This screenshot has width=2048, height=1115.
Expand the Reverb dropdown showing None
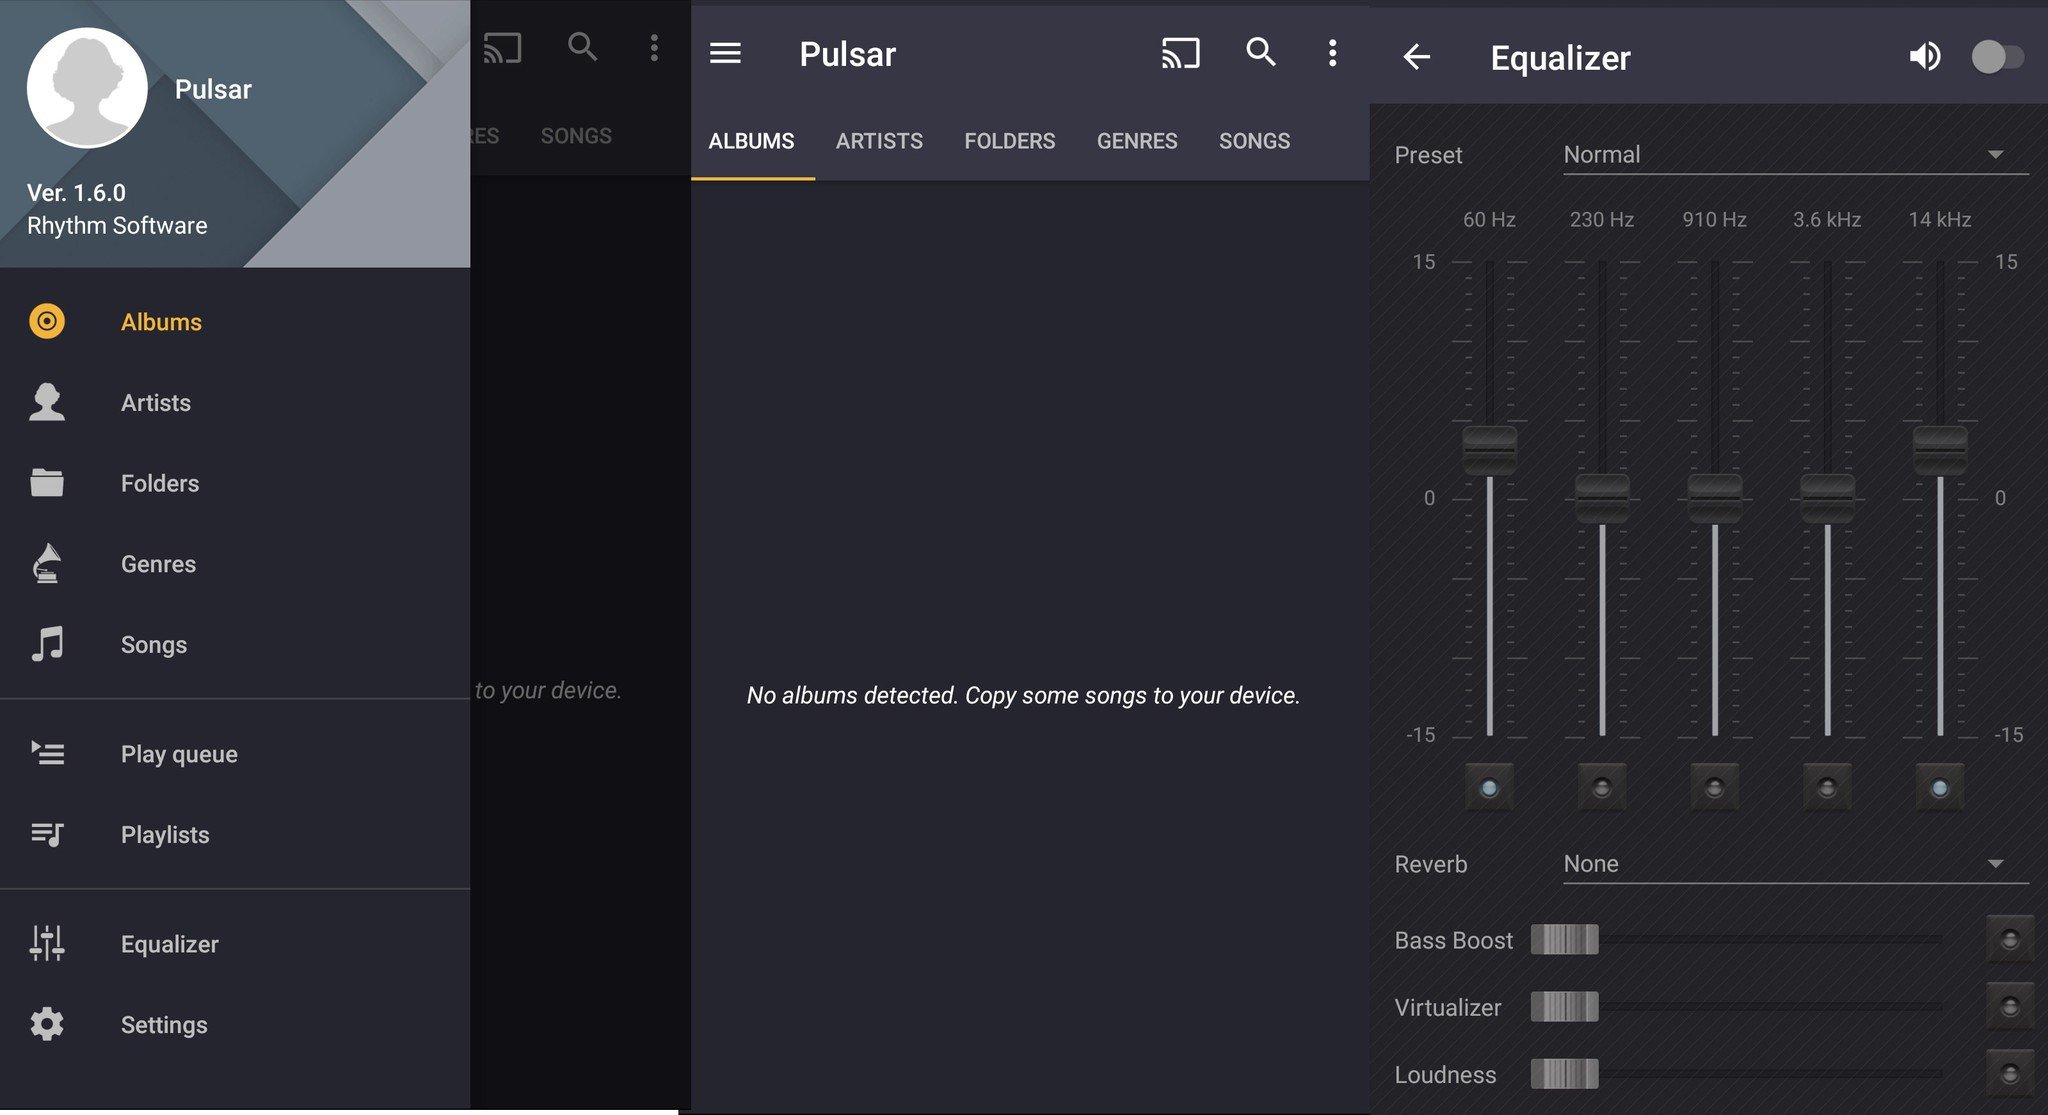pos(1795,864)
